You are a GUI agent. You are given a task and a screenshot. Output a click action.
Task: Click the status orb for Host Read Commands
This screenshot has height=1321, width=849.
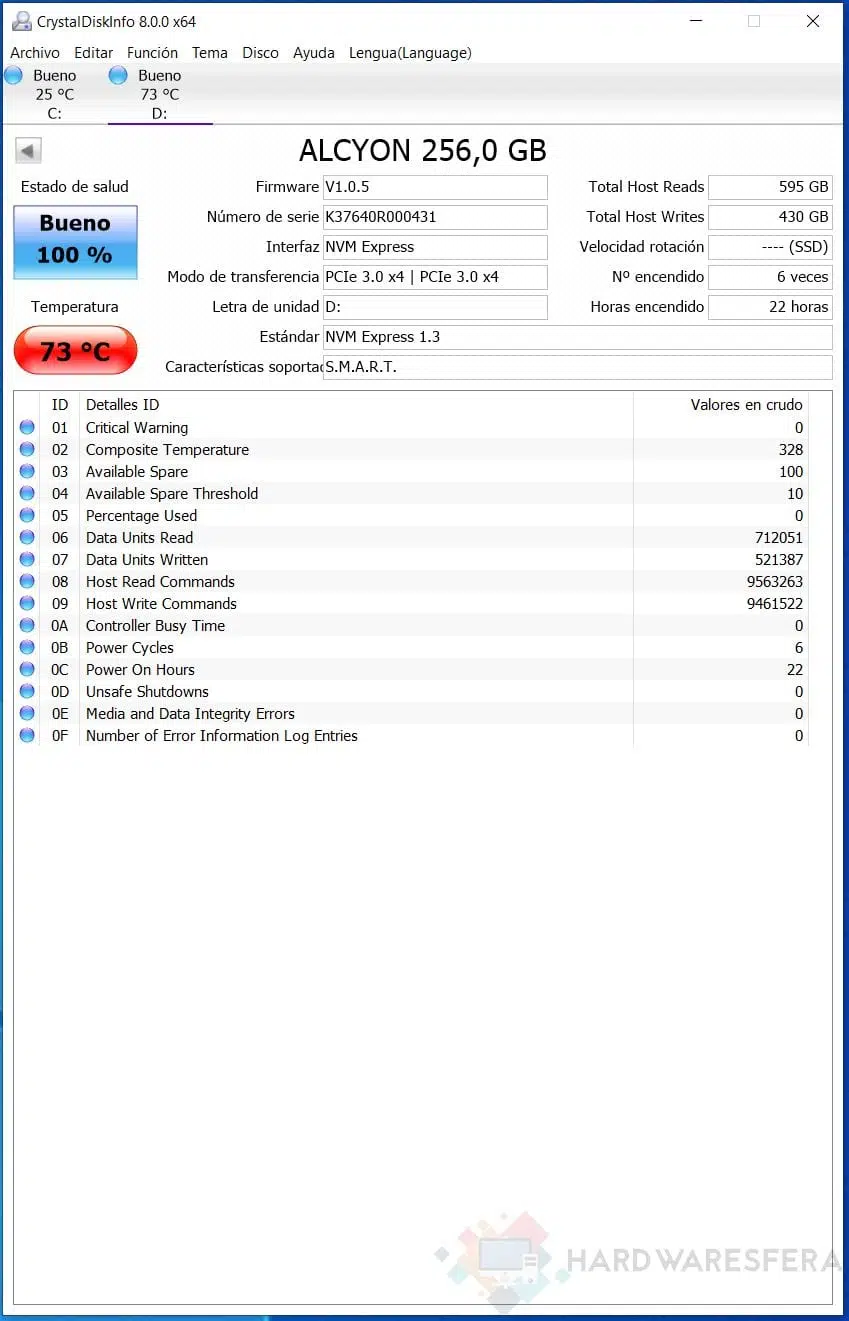[x=27, y=581]
